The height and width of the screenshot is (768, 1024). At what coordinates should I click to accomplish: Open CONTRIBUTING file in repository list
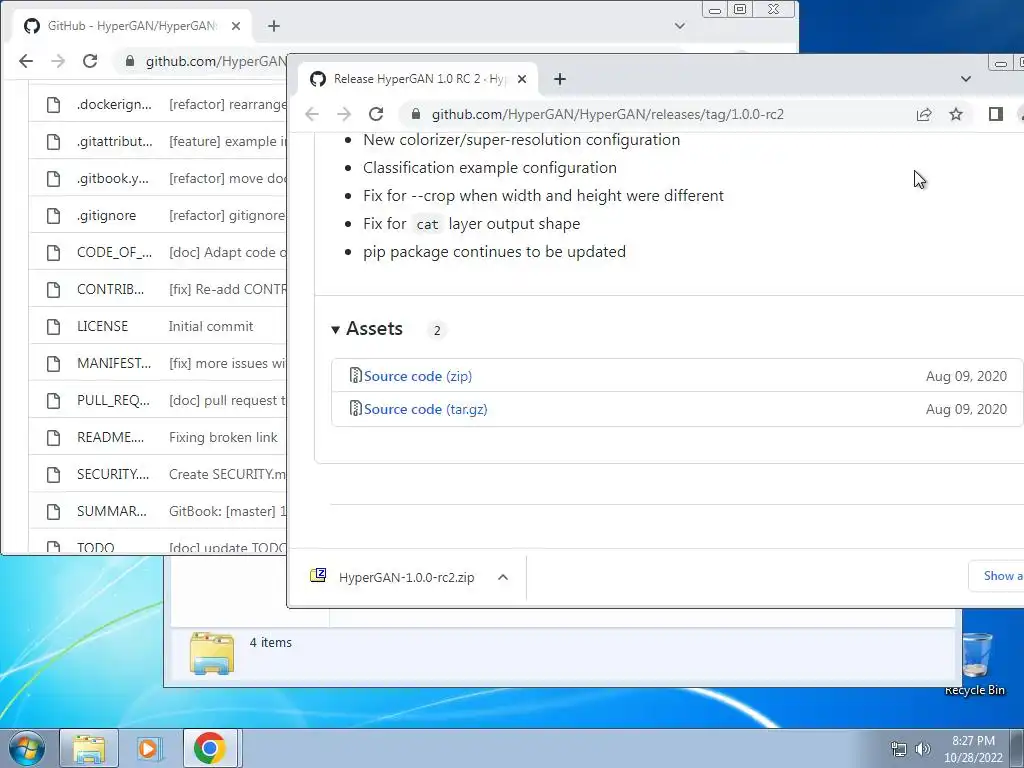(x=110, y=289)
